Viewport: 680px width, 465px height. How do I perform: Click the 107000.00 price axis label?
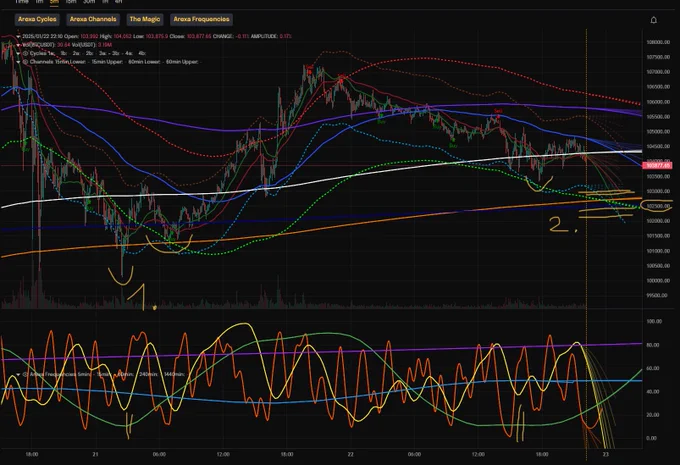pyautogui.click(x=658, y=72)
